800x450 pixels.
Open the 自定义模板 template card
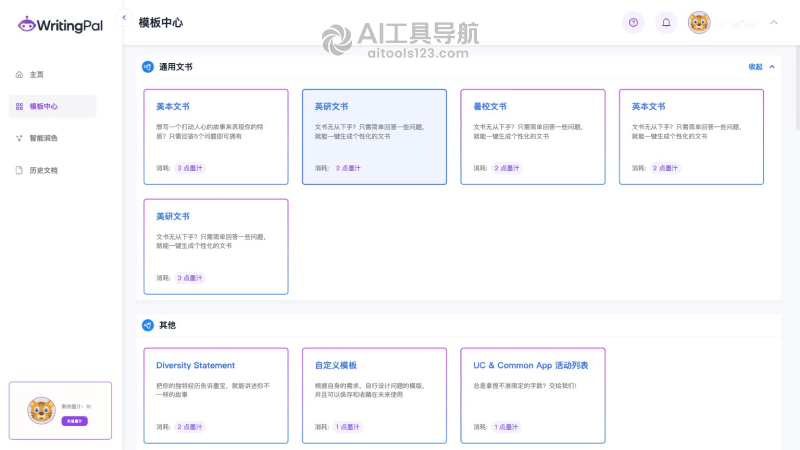point(374,396)
